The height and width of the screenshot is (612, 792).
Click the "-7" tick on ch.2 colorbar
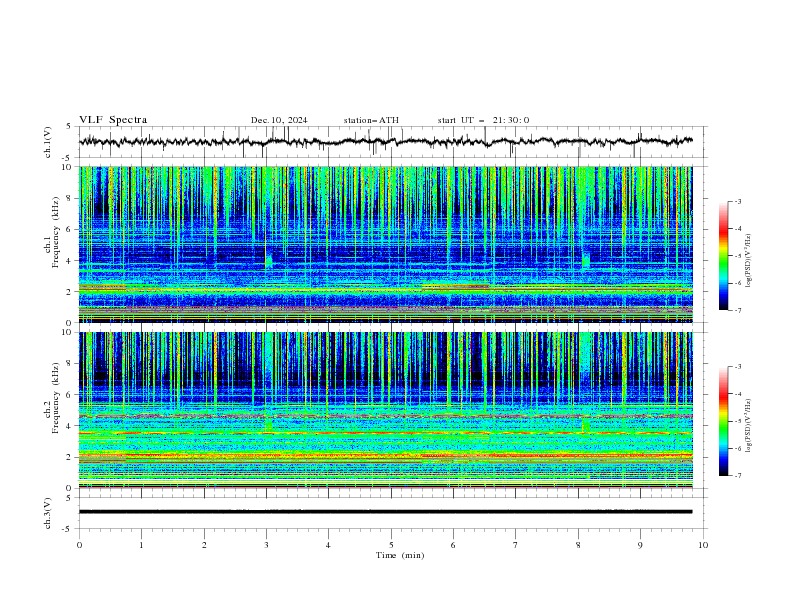[737, 475]
